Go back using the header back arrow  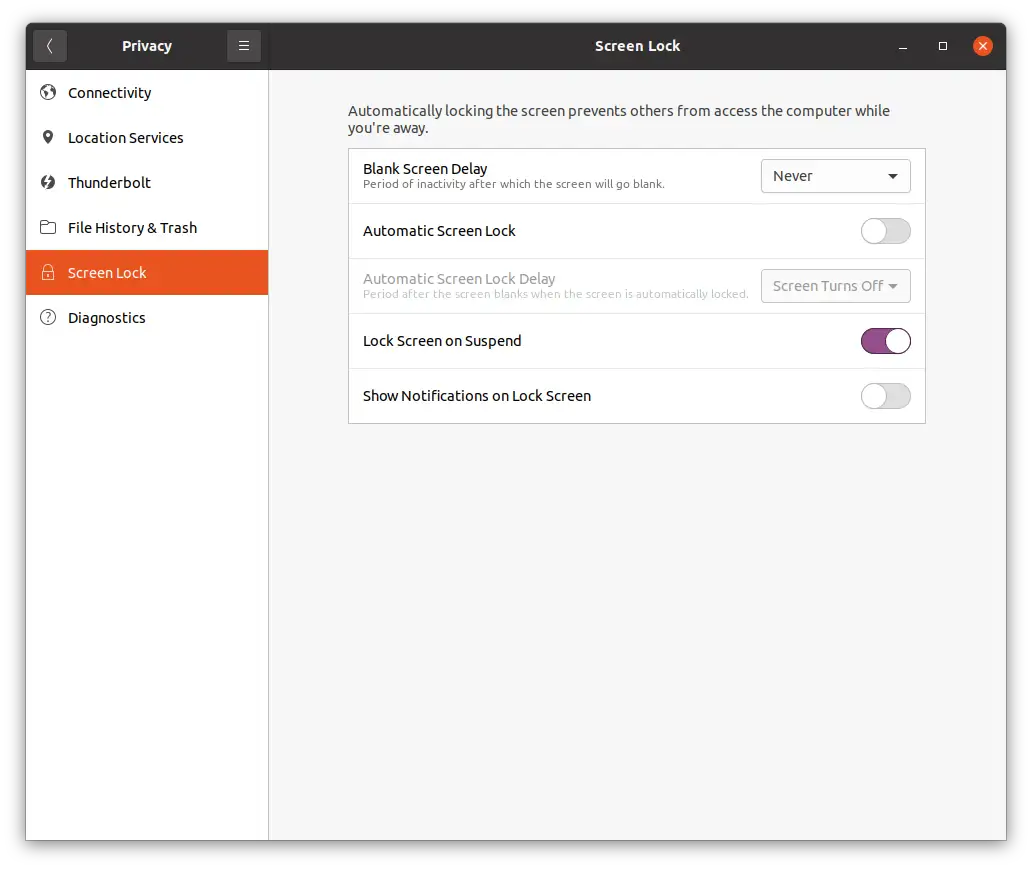(x=49, y=46)
